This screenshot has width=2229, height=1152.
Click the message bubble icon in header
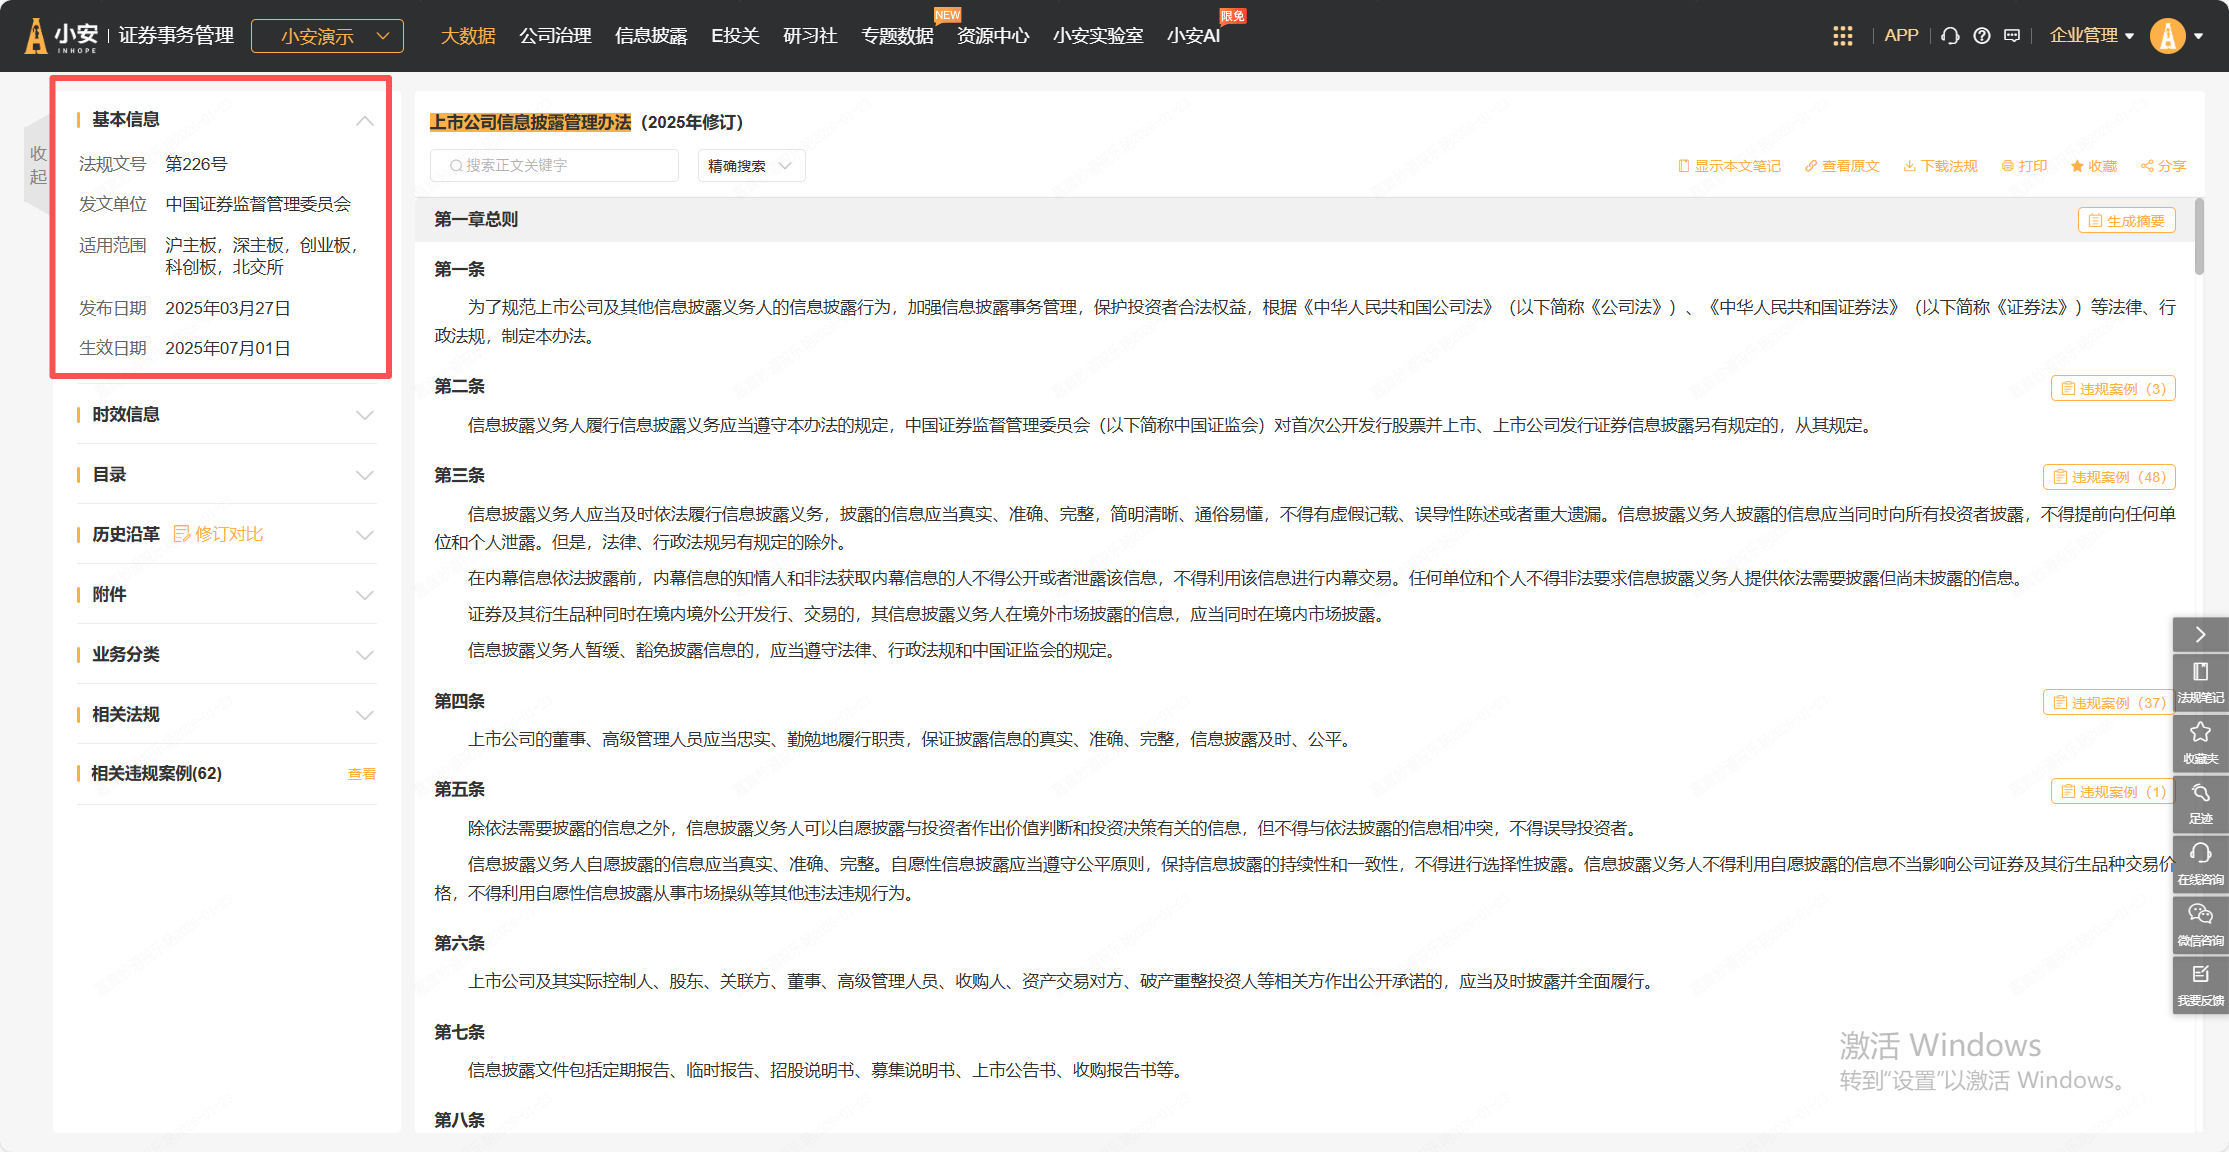[2012, 36]
